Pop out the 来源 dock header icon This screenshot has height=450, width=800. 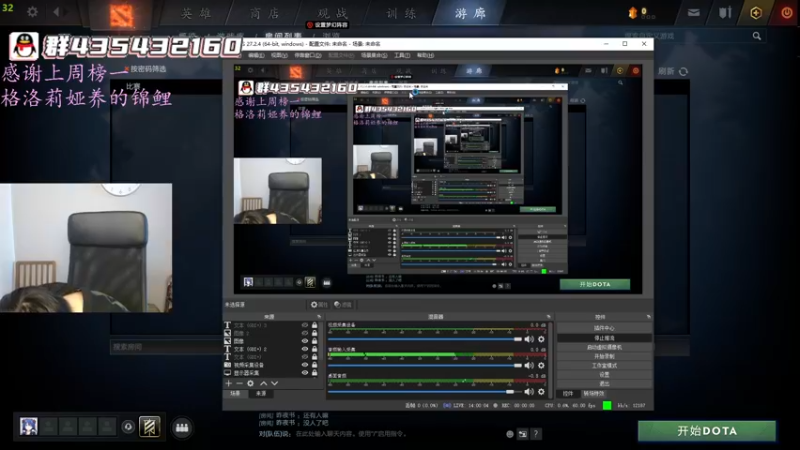(x=319, y=317)
